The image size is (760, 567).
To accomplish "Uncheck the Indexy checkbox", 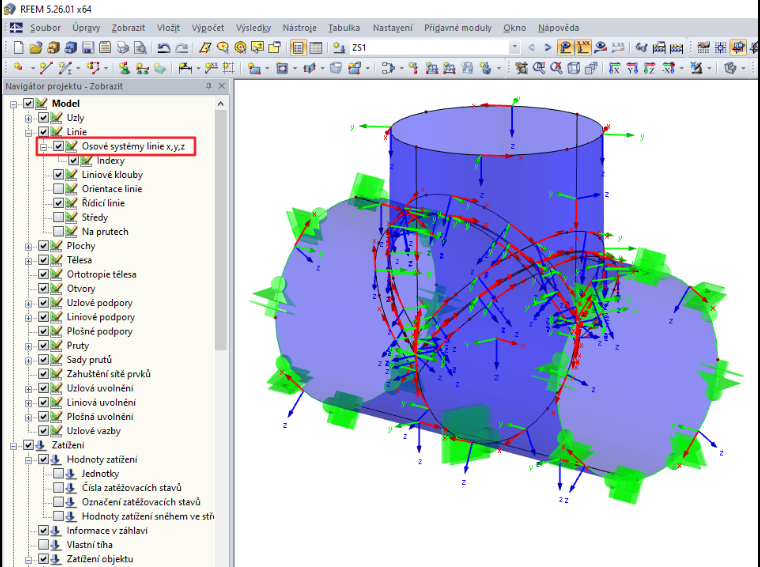I will [x=74, y=160].
